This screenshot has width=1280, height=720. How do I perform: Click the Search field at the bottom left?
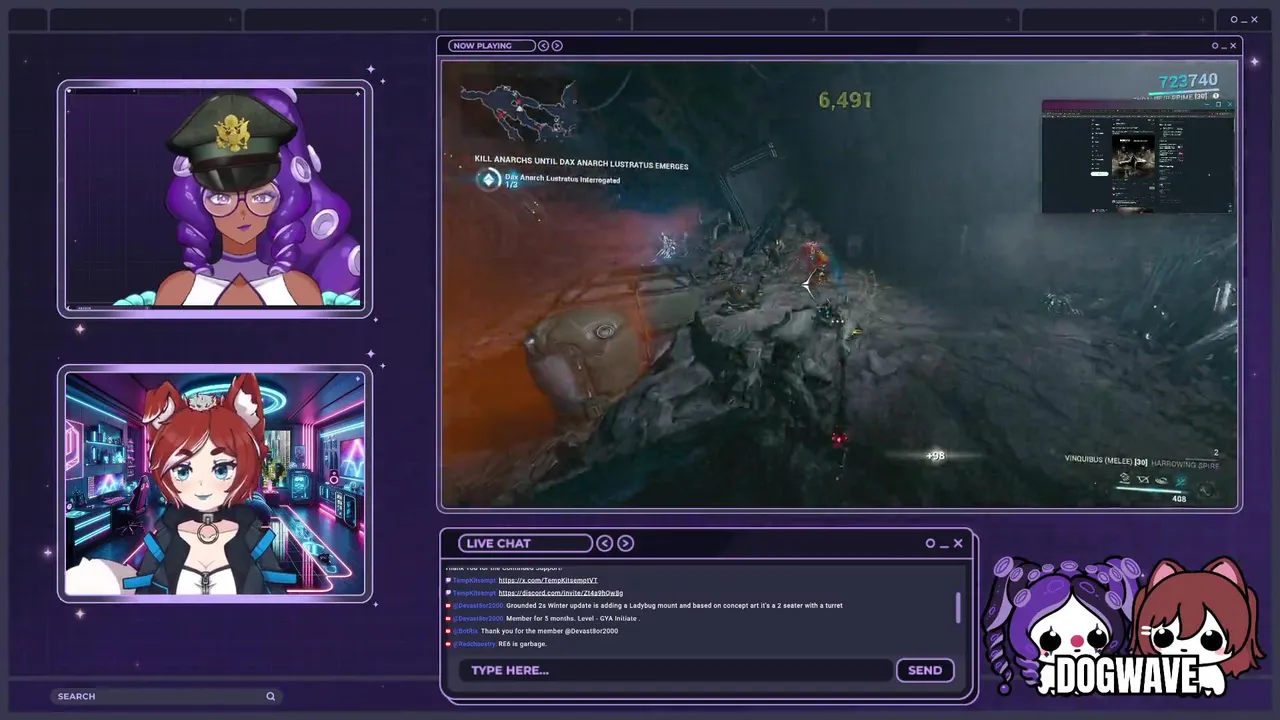(x=165, y=696)
